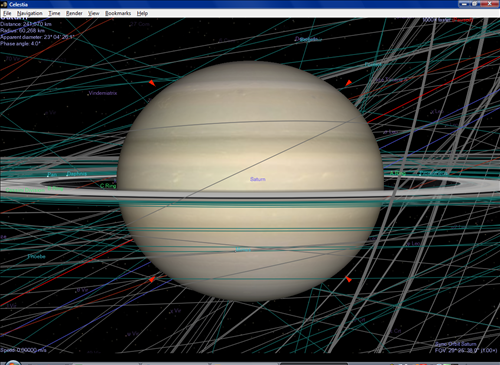
Task: Open the View menu
Action: (x=94, y=13)
